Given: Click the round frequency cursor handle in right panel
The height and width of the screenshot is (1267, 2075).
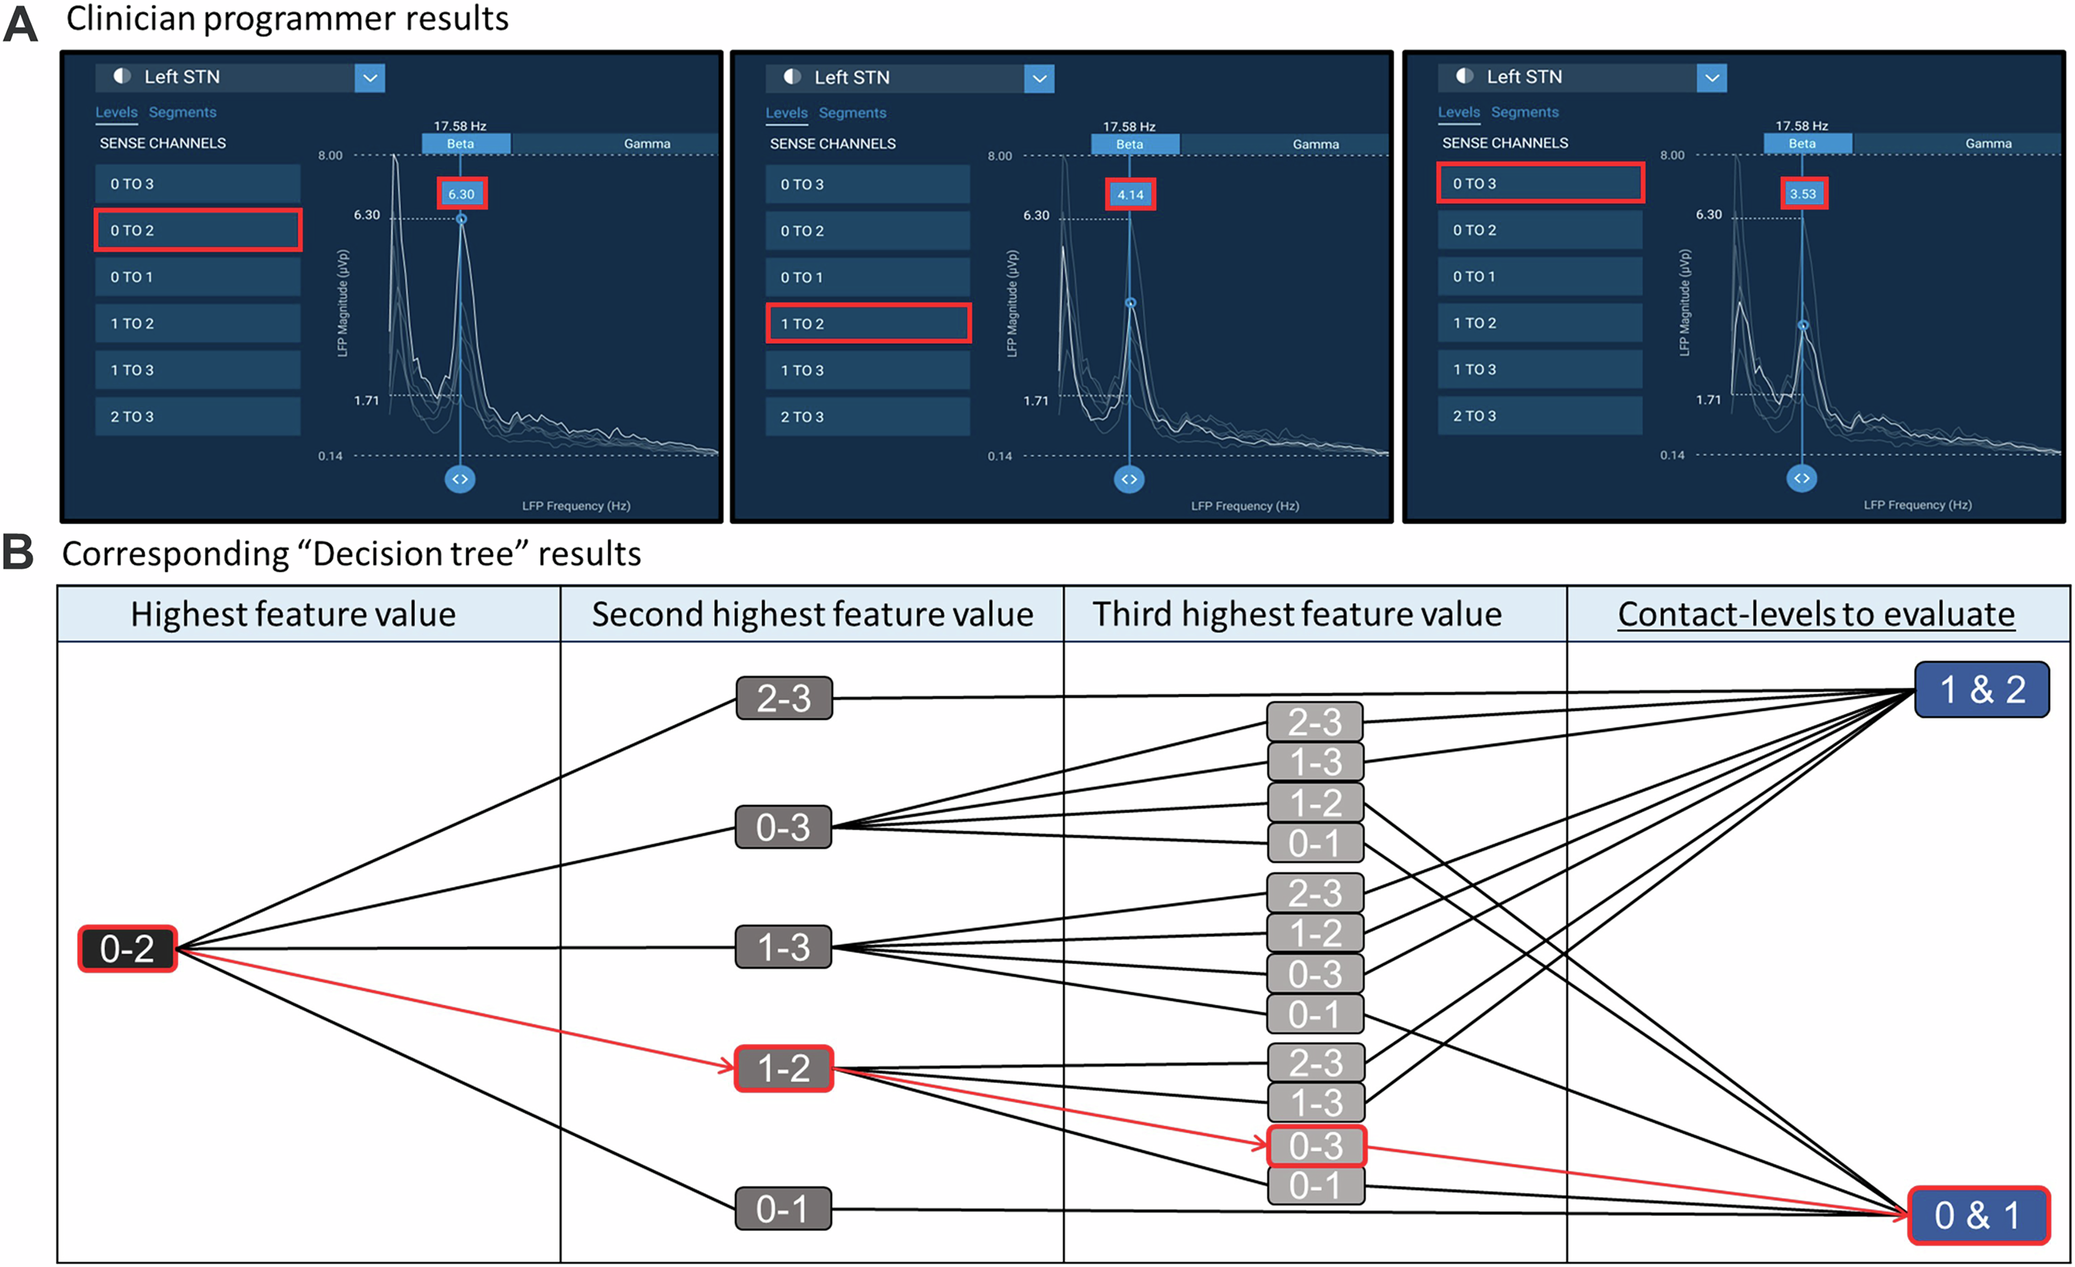Looking at the screenshot, I should click(1802, 478).
